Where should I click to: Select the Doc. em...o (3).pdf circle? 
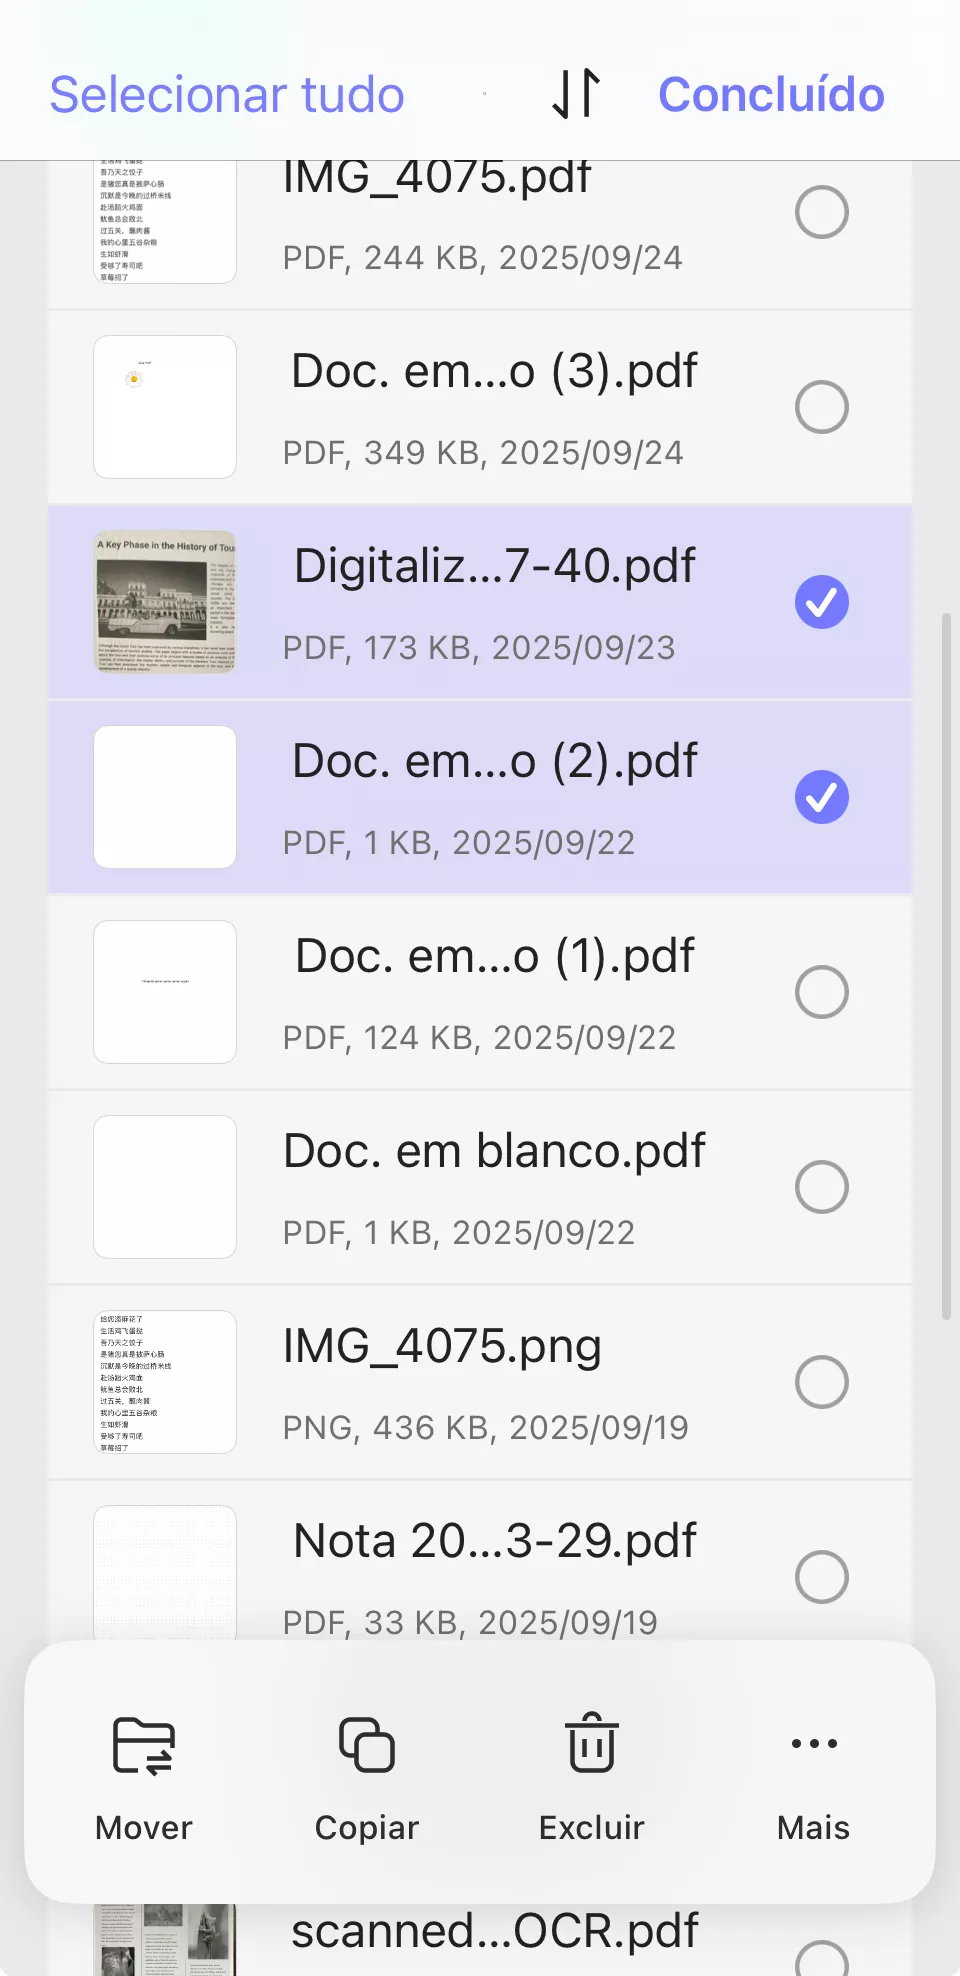pos(822,407)
